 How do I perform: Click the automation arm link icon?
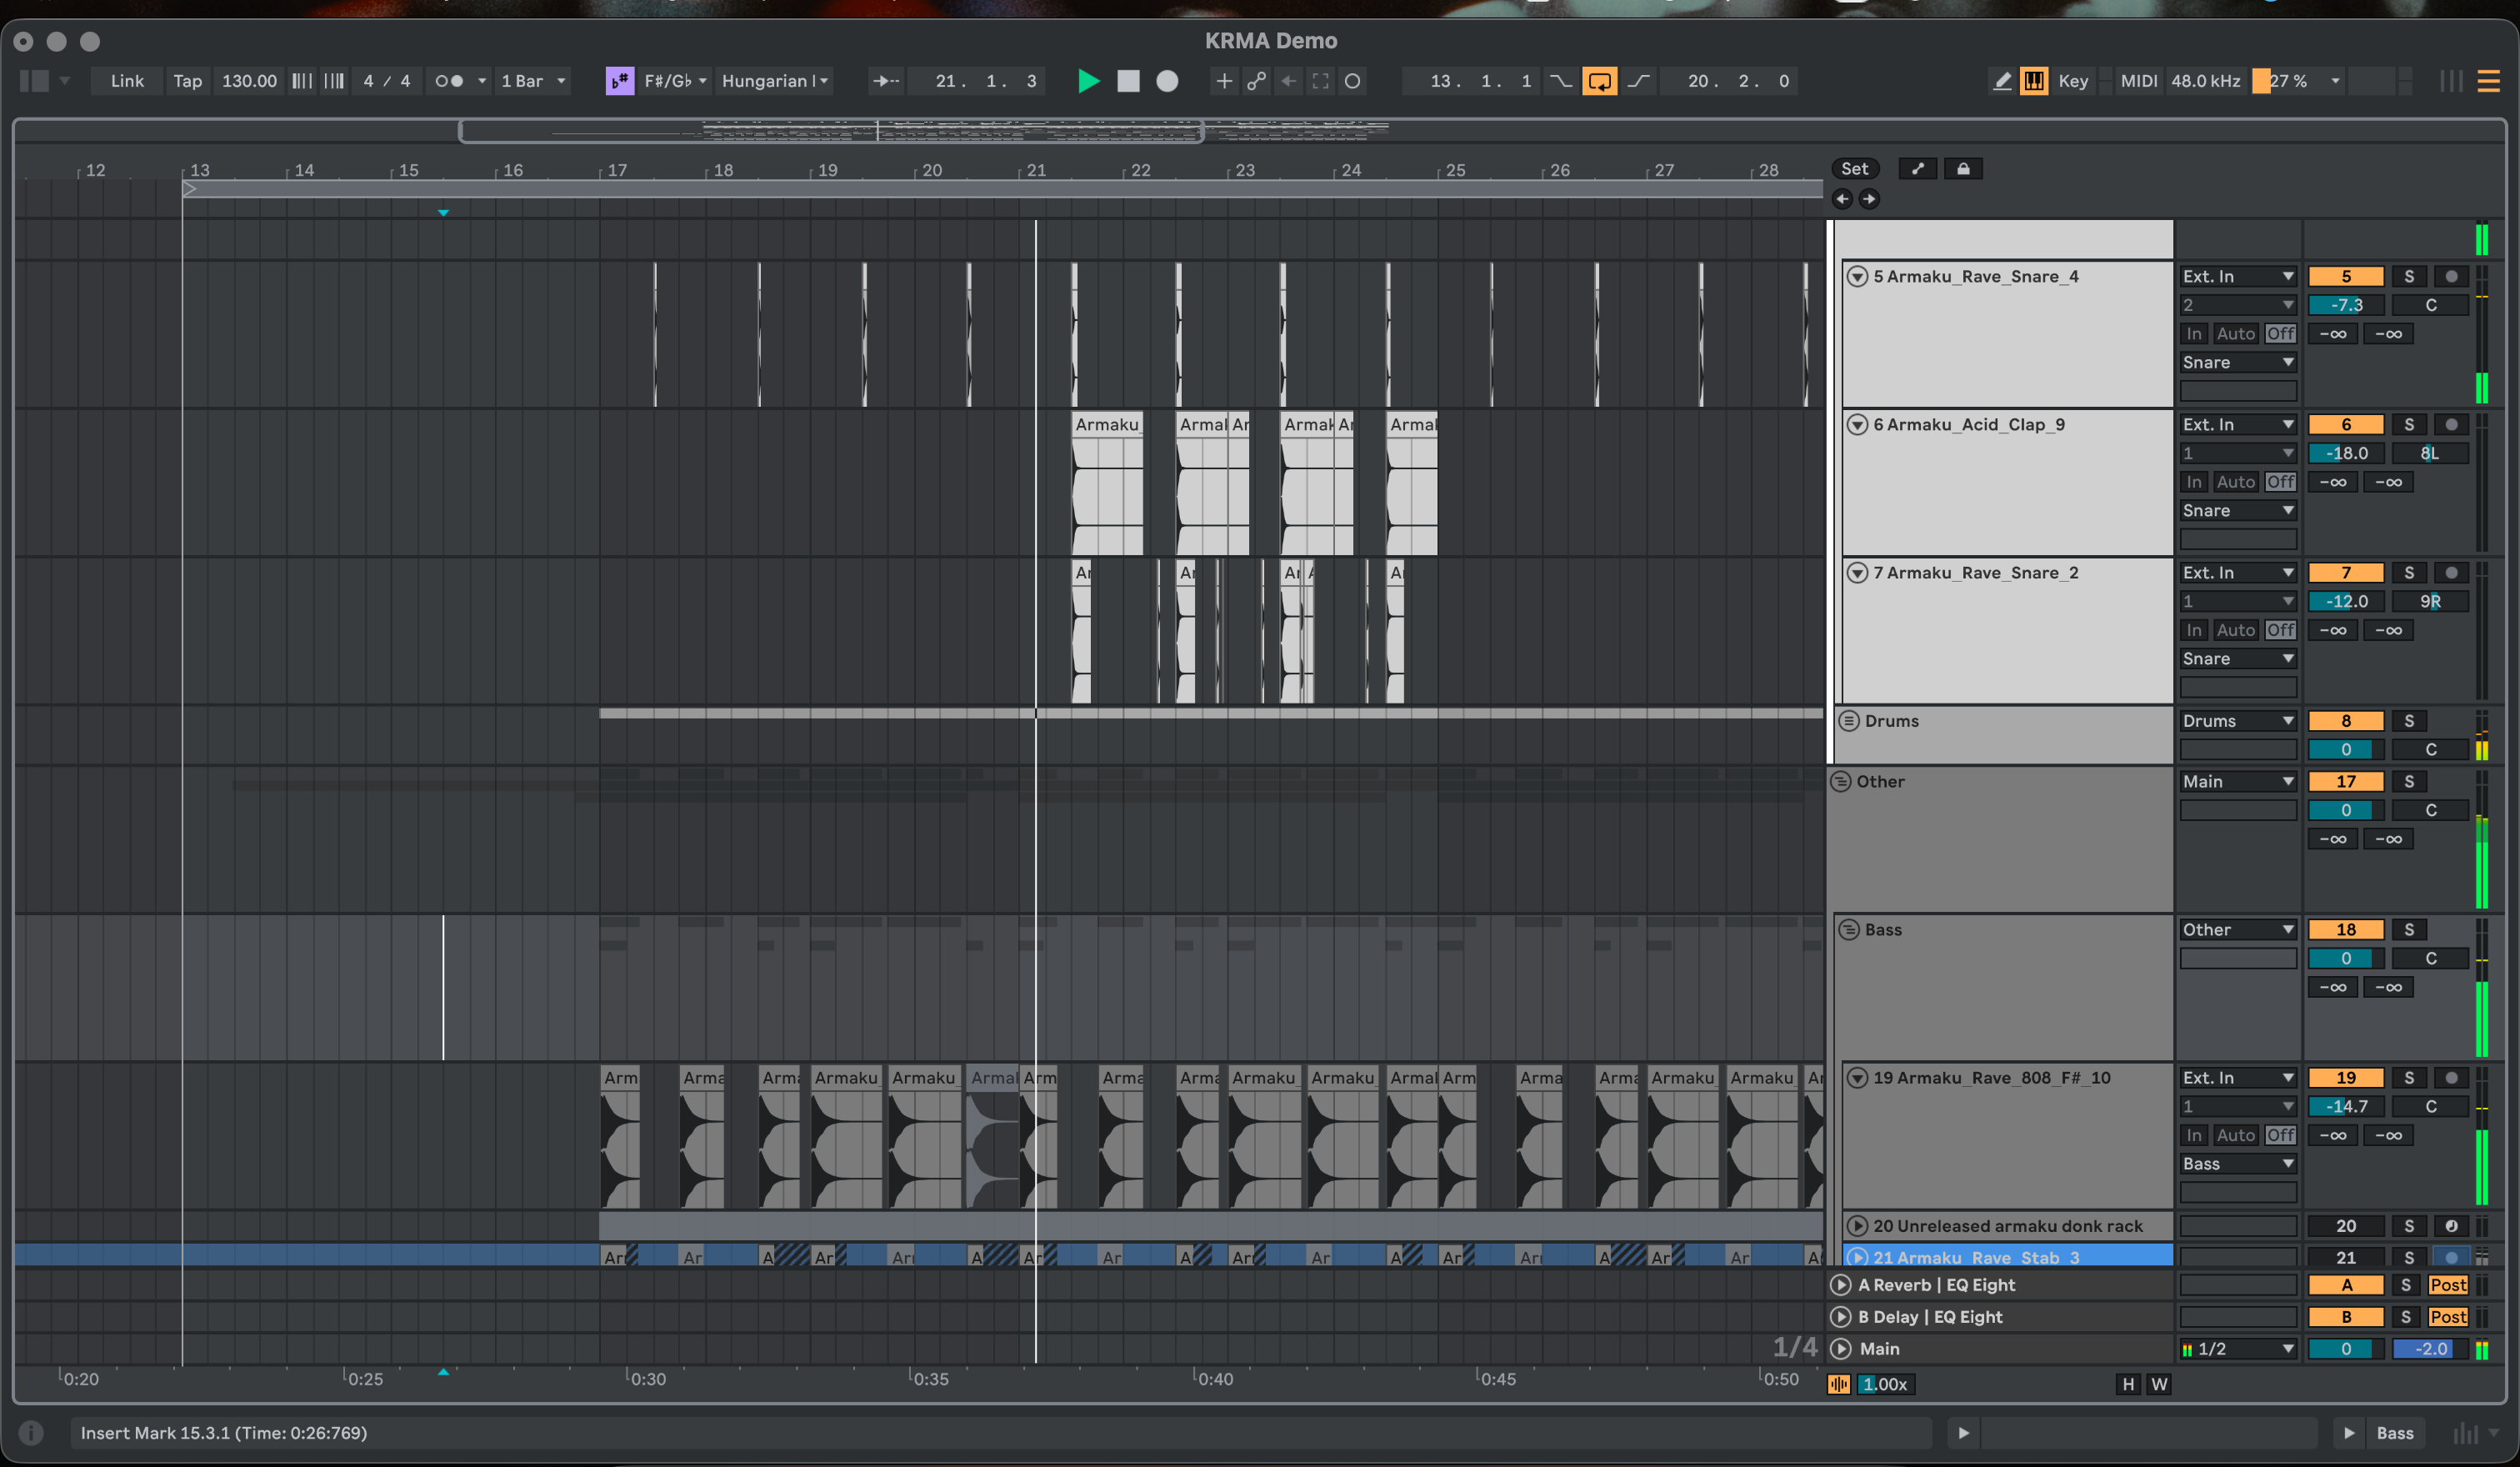click(1256, 81)
